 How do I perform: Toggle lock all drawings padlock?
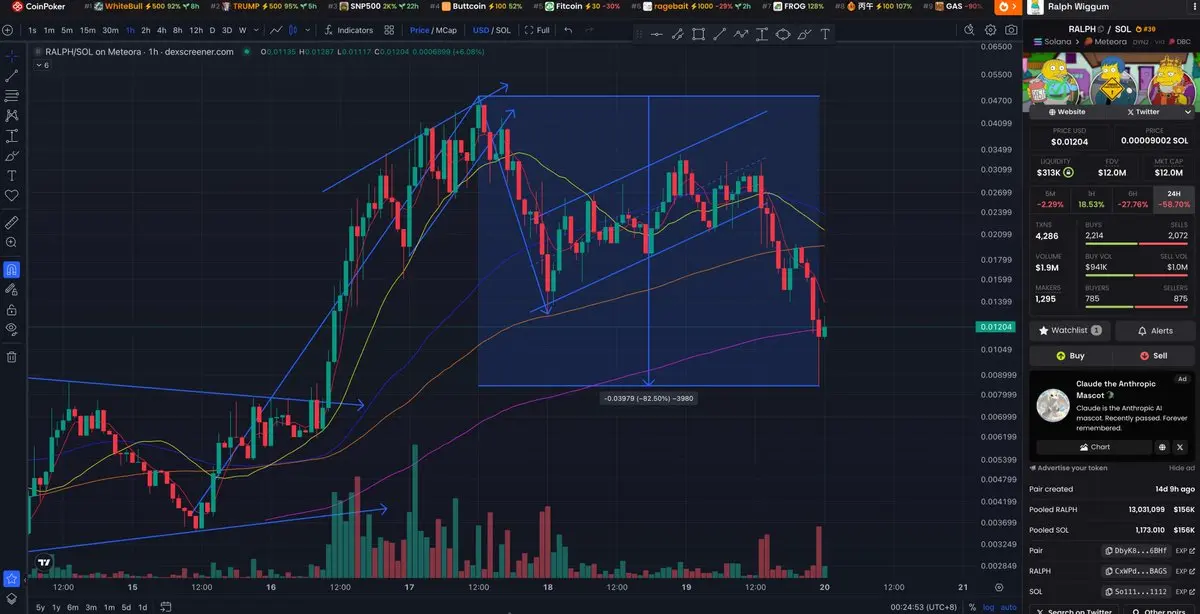(x=11, y=309)
